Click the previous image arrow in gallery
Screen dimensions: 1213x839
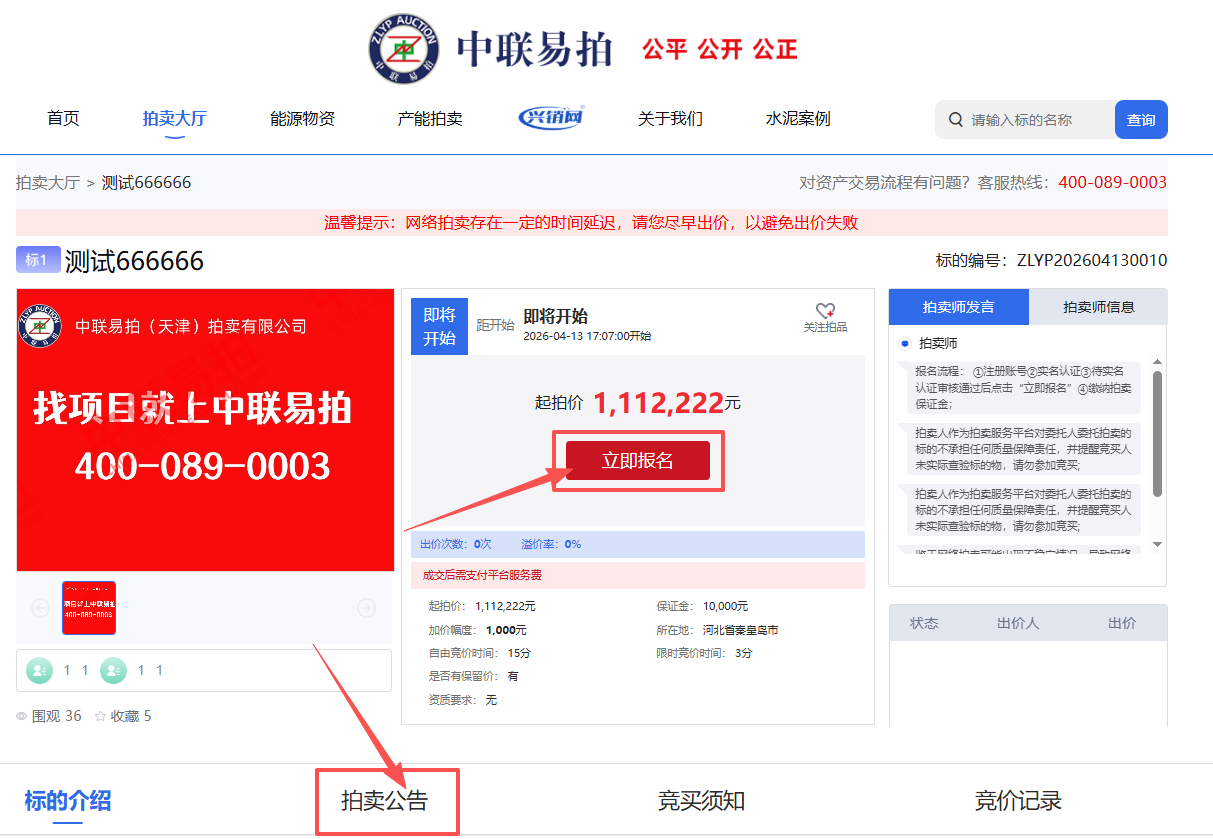(41, 608)
